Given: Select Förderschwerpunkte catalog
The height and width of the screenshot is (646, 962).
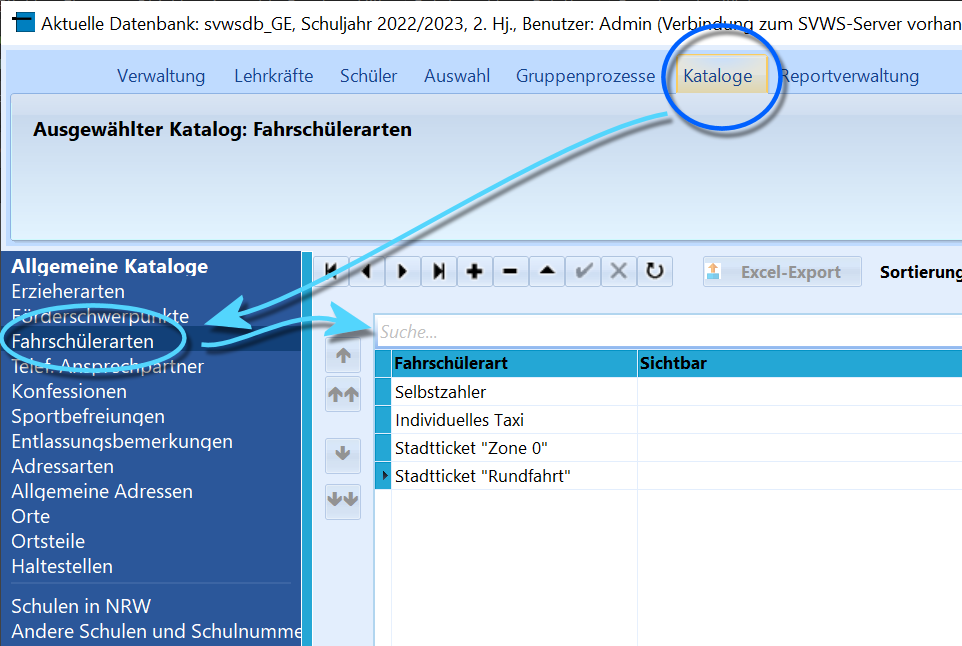Looking at the screenshot, I should [x=100, y=317].
